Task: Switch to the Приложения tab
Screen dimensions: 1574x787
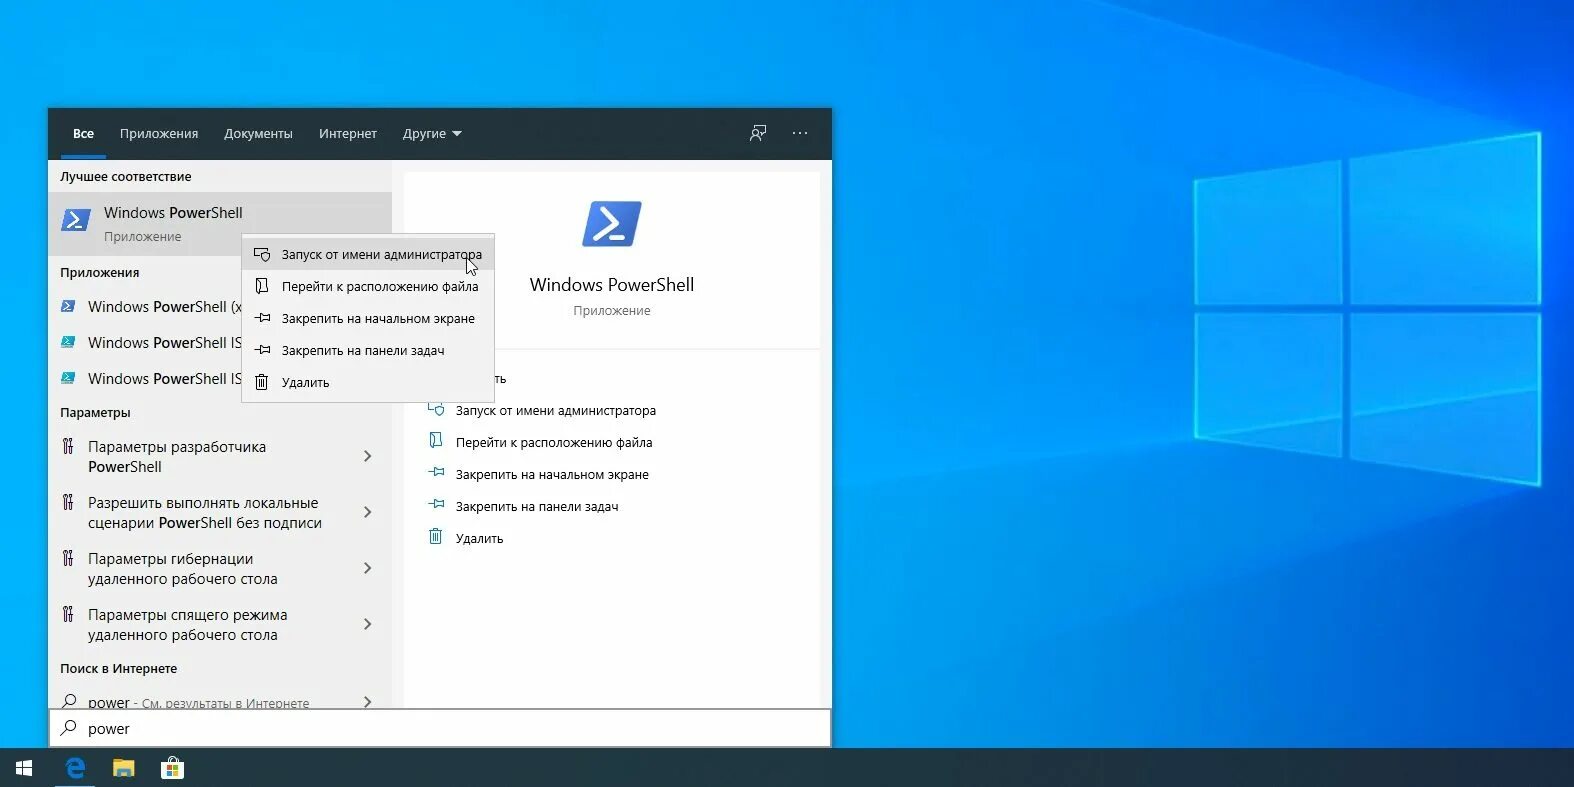Action: [x=159, y=133]
